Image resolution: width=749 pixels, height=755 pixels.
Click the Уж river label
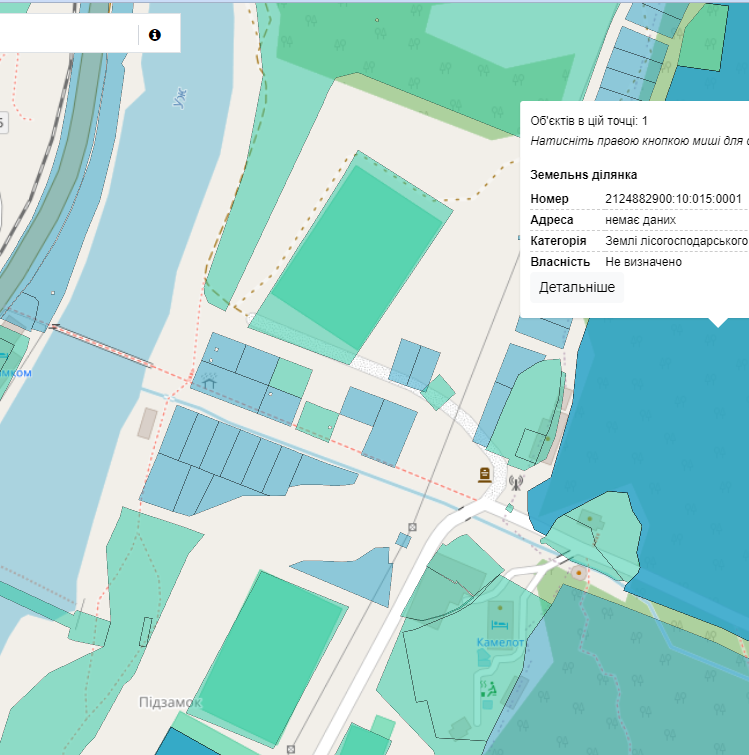click(180, 98)
